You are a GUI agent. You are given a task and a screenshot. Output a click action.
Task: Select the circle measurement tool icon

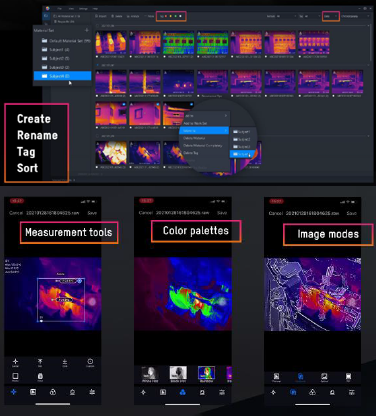(90, 362)
